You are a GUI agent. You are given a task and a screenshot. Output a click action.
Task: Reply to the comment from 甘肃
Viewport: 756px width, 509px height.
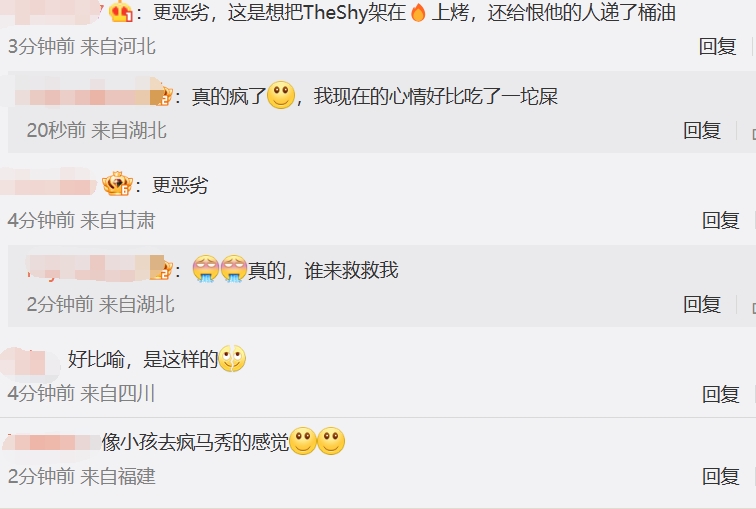click(721, 220)
